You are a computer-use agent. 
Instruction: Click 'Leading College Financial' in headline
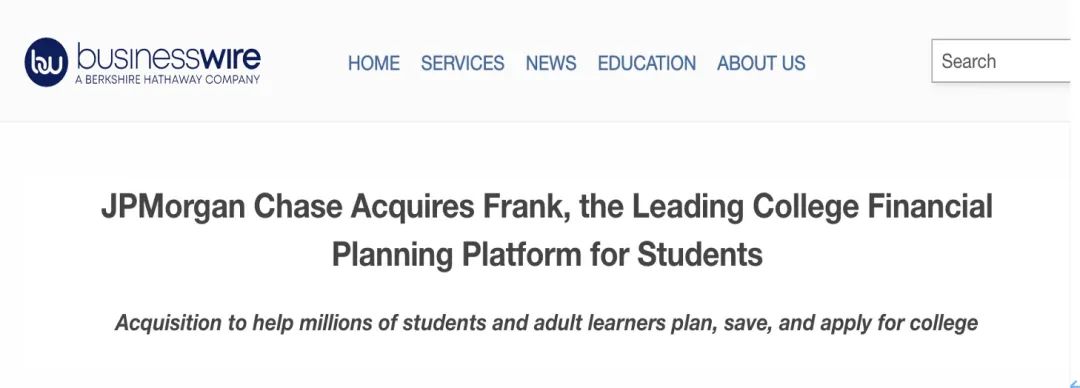(813, 207)
